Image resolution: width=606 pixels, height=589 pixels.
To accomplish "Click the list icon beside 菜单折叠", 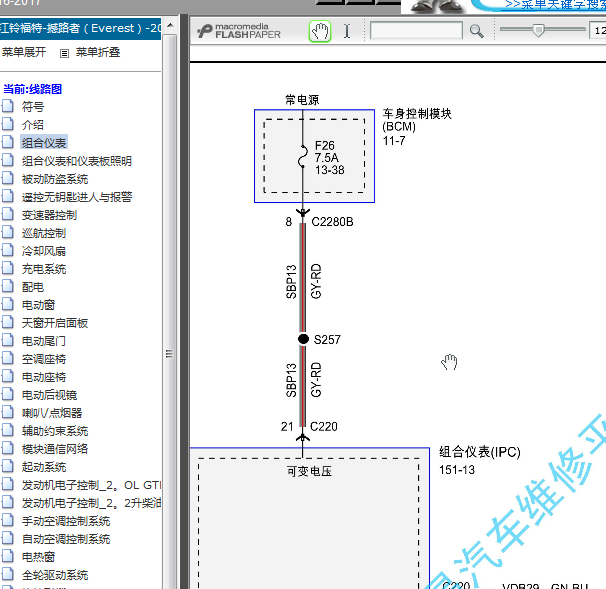I will point(65,53).
